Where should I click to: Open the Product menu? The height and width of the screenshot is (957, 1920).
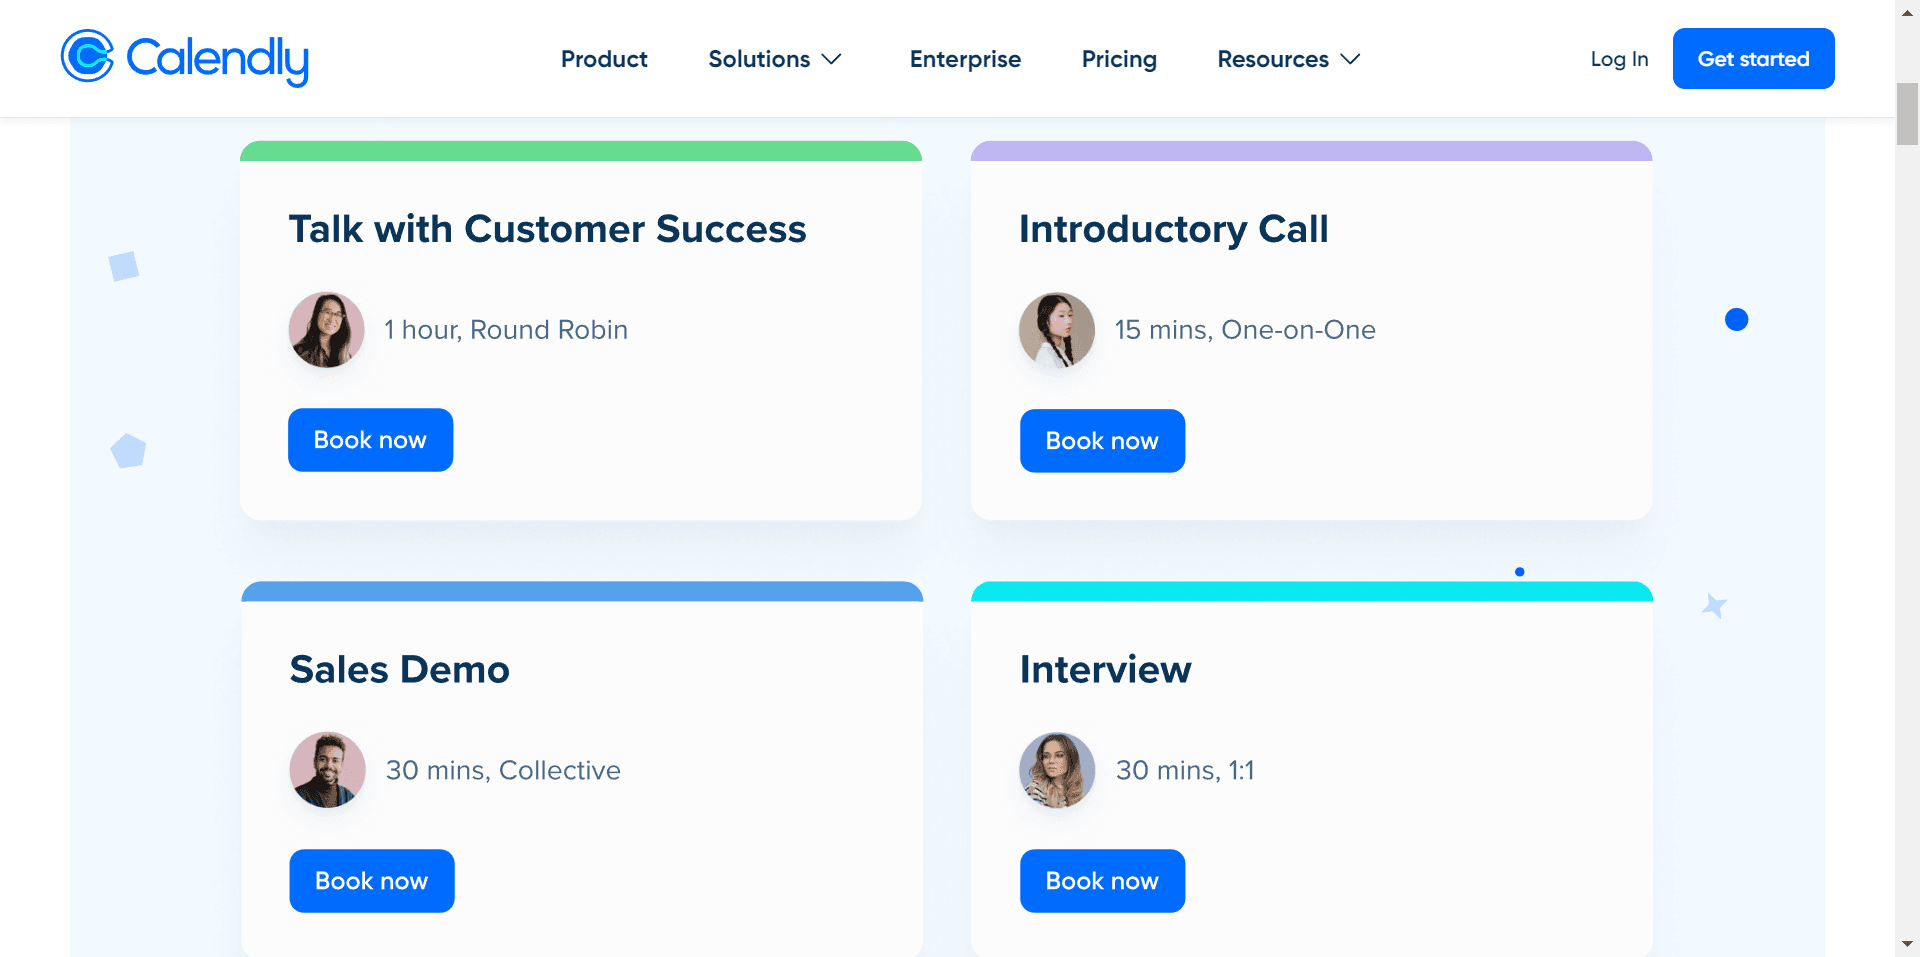[x=604, y=59]
